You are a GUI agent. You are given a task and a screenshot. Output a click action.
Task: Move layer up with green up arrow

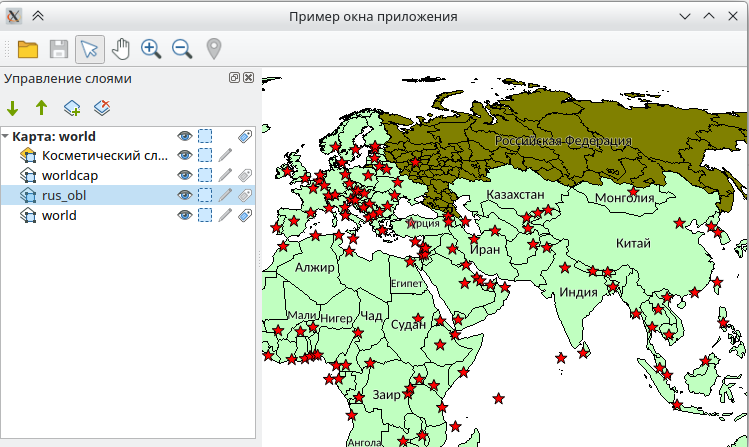[x=41, y=108]
